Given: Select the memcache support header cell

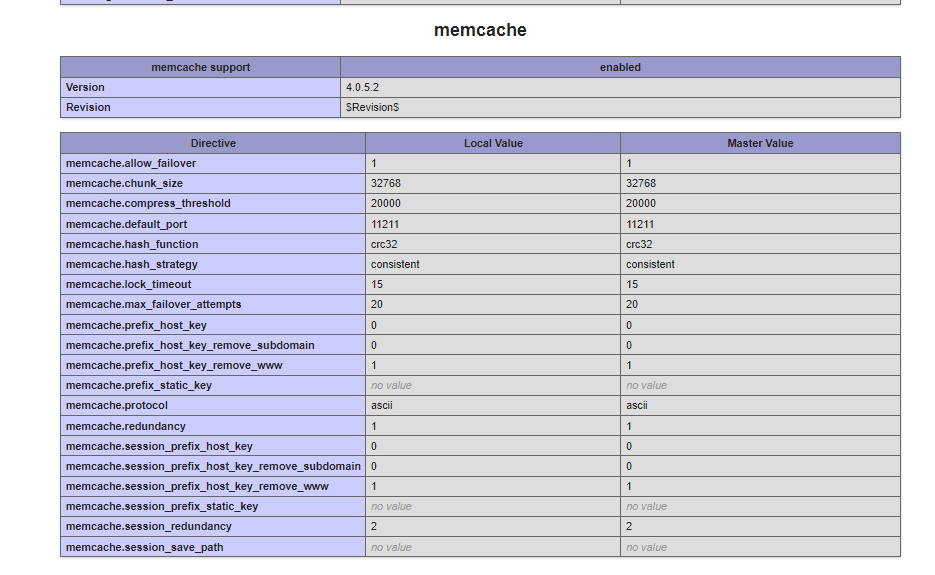Looking at the screenshot, I should 200,67.
